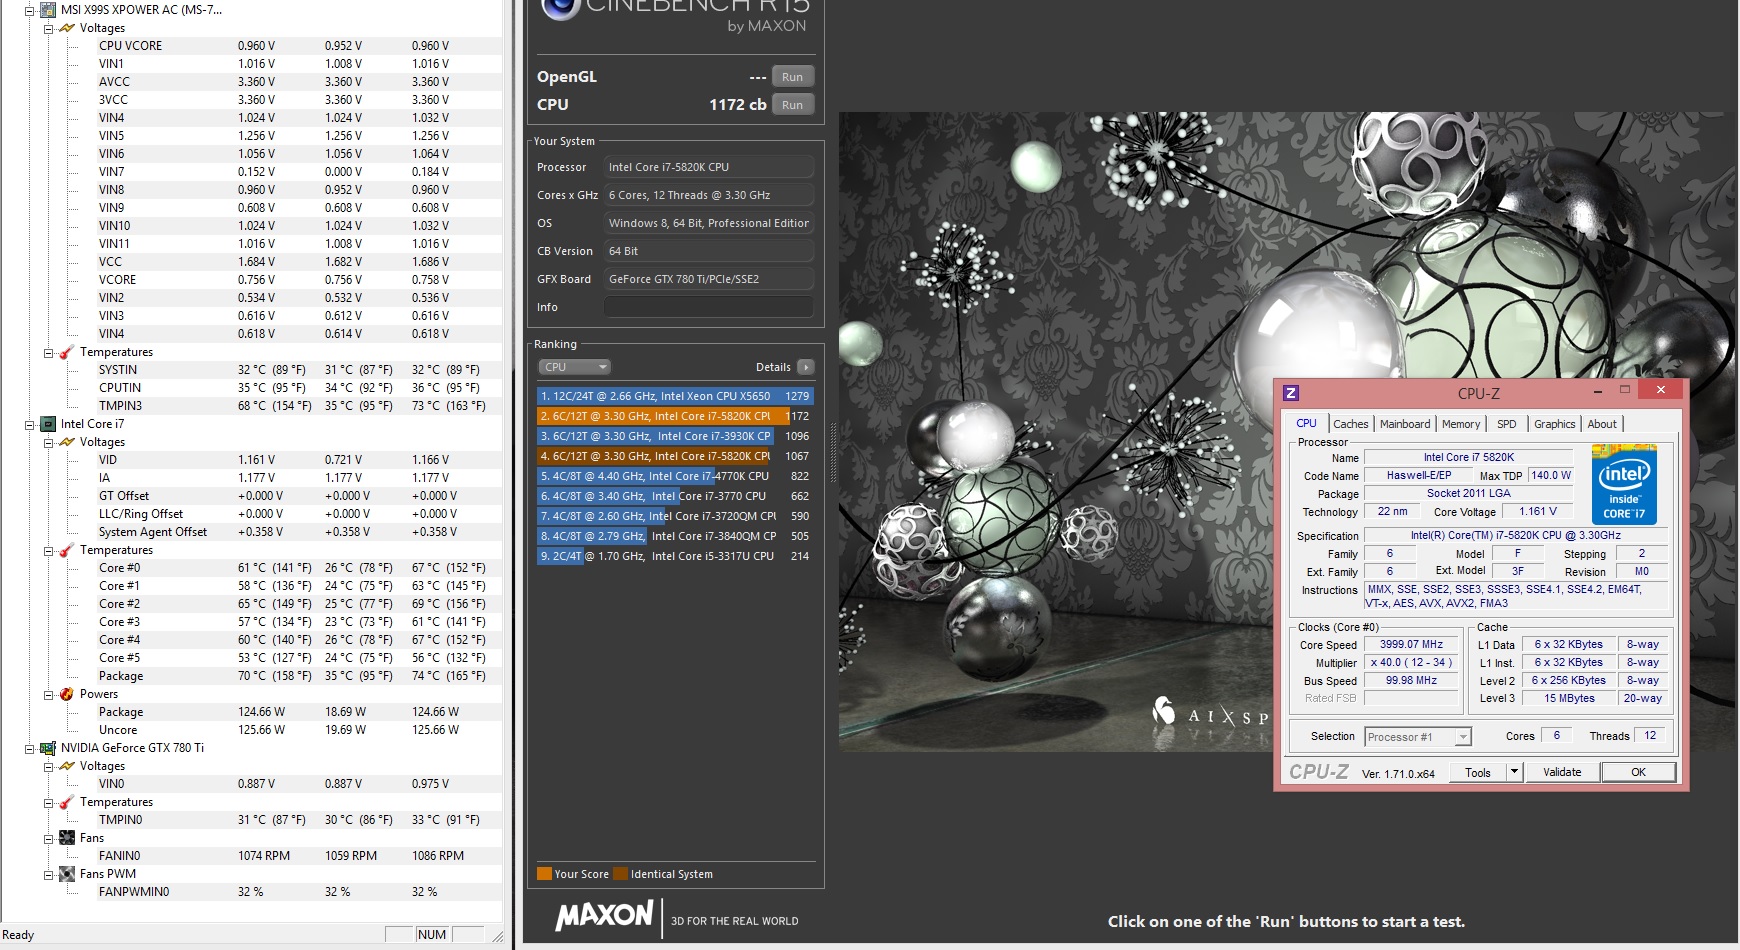Click the Fans PWM icon
The width and height of the screenshot is (1740, 950).
(67, 874)
